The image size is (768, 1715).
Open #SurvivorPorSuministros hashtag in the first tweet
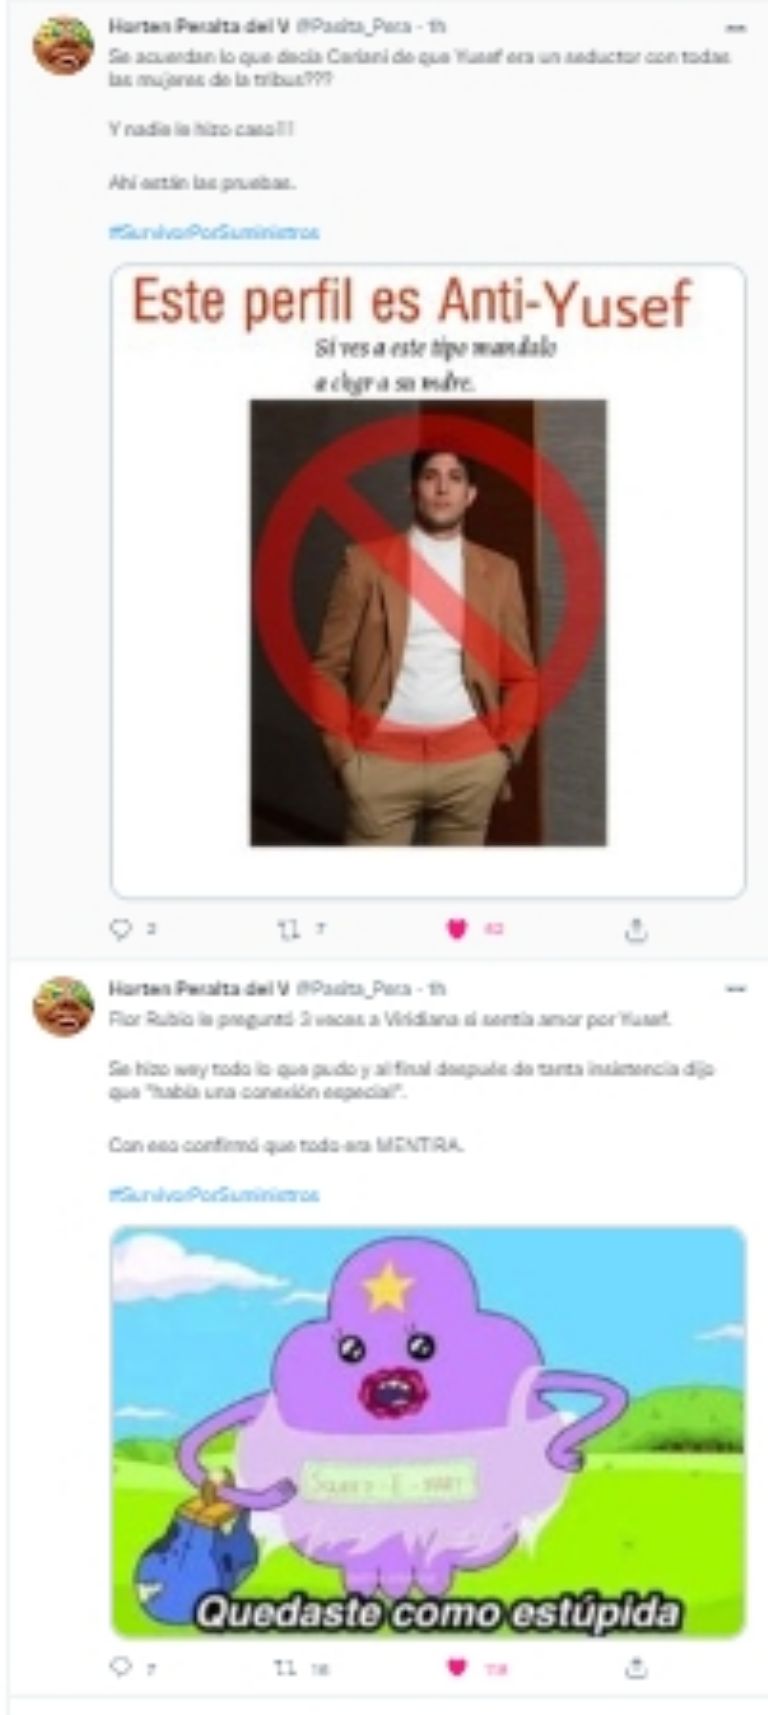point(214,232)
